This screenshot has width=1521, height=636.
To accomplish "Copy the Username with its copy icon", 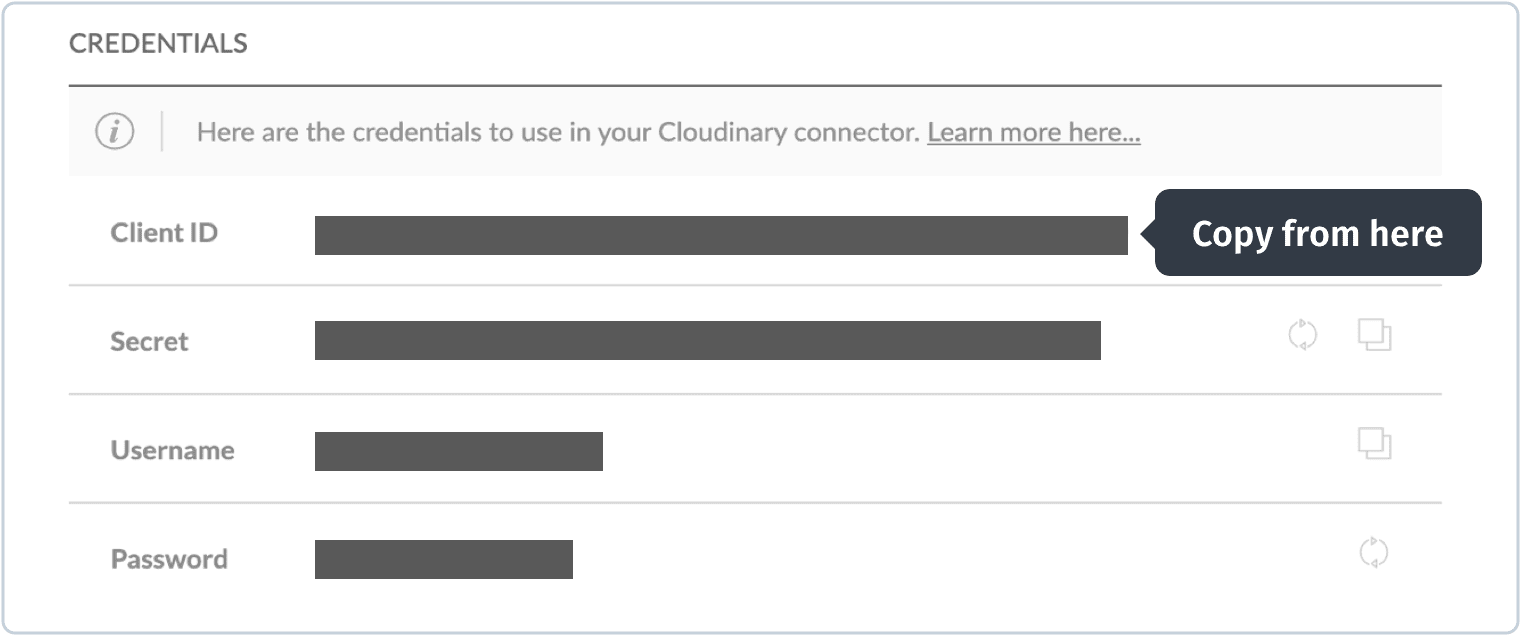I will pos(1374,443).
